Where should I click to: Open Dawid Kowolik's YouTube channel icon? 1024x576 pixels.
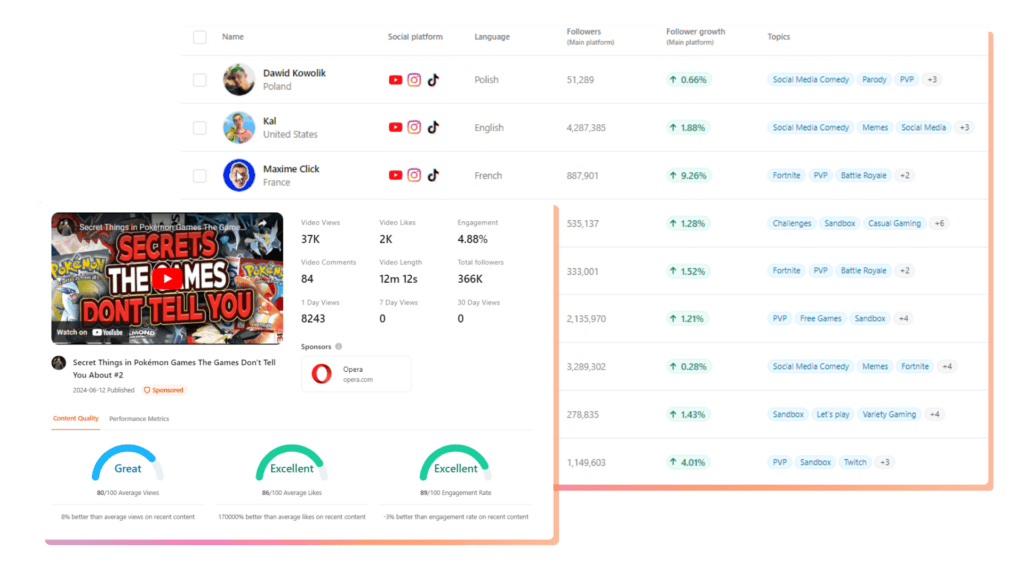point(395,80)
